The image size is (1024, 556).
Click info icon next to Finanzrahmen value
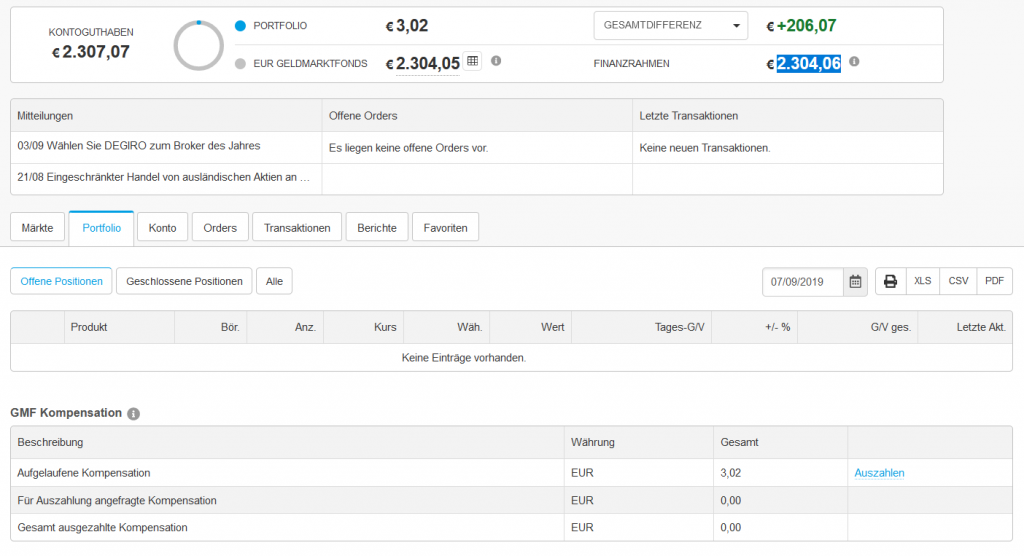pyautogui.click(x=854, y=61)
